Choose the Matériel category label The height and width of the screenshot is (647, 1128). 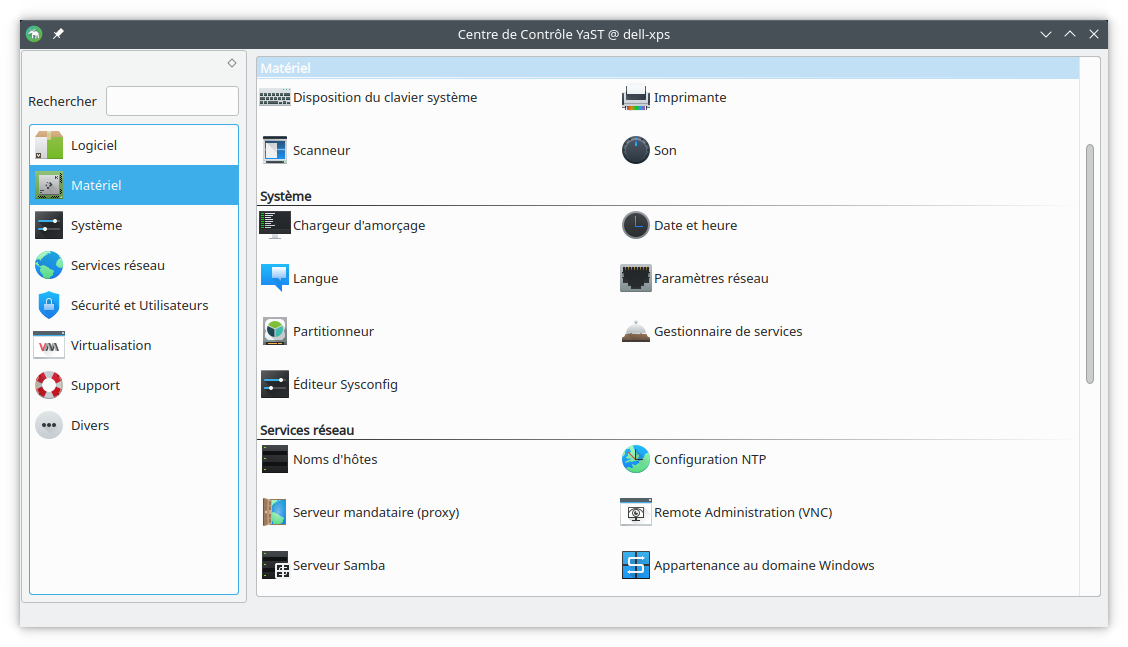click(x=96, y=185)
